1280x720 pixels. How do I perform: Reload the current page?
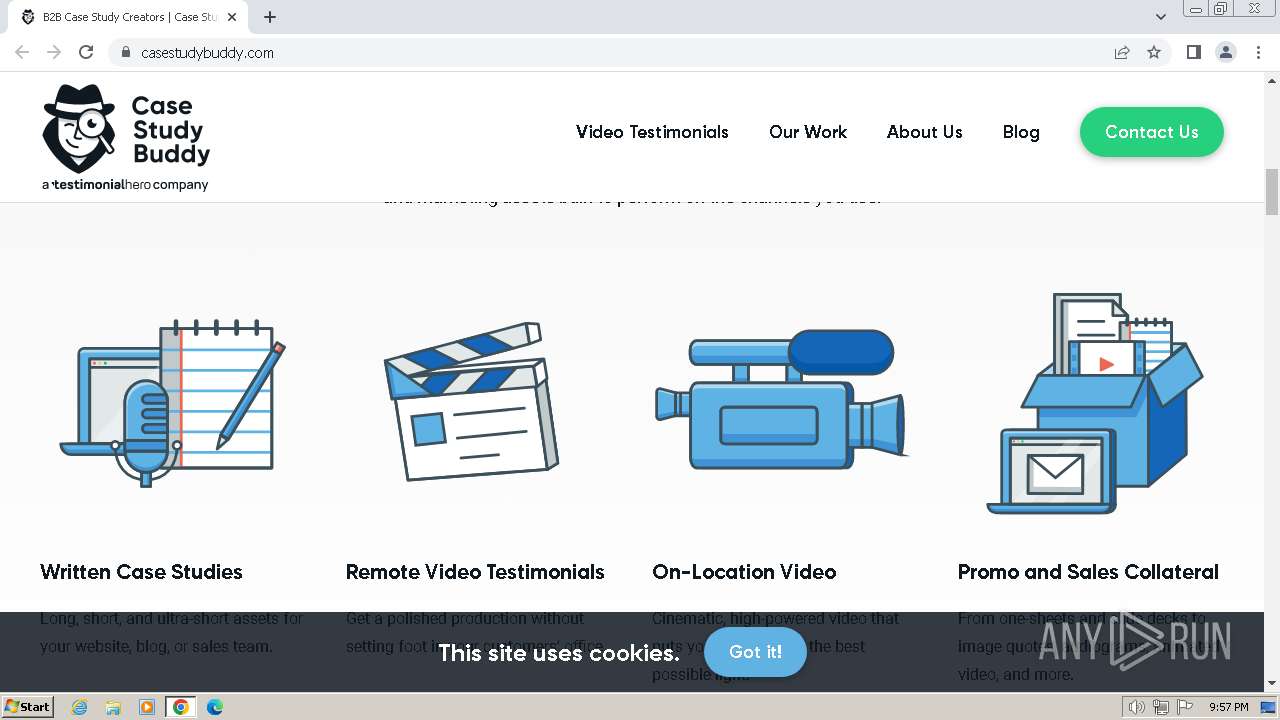click(86, 52)
